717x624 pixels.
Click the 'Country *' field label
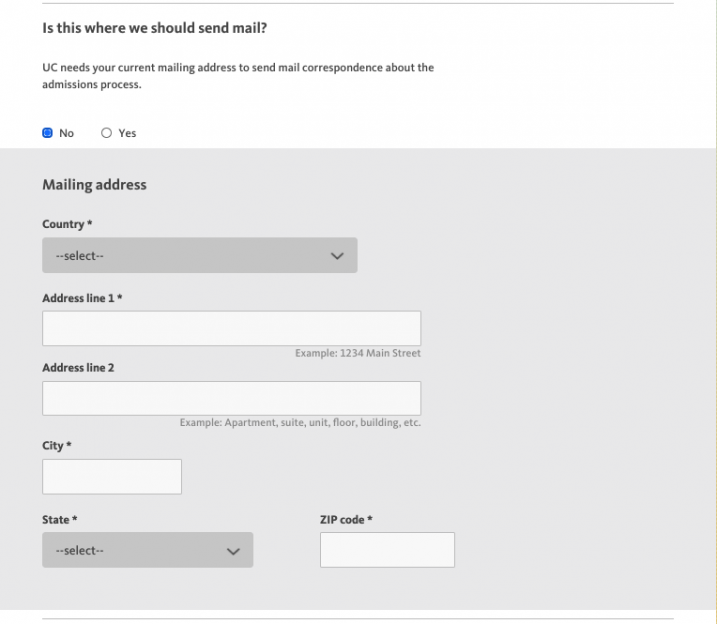click(x=67, y=224)
